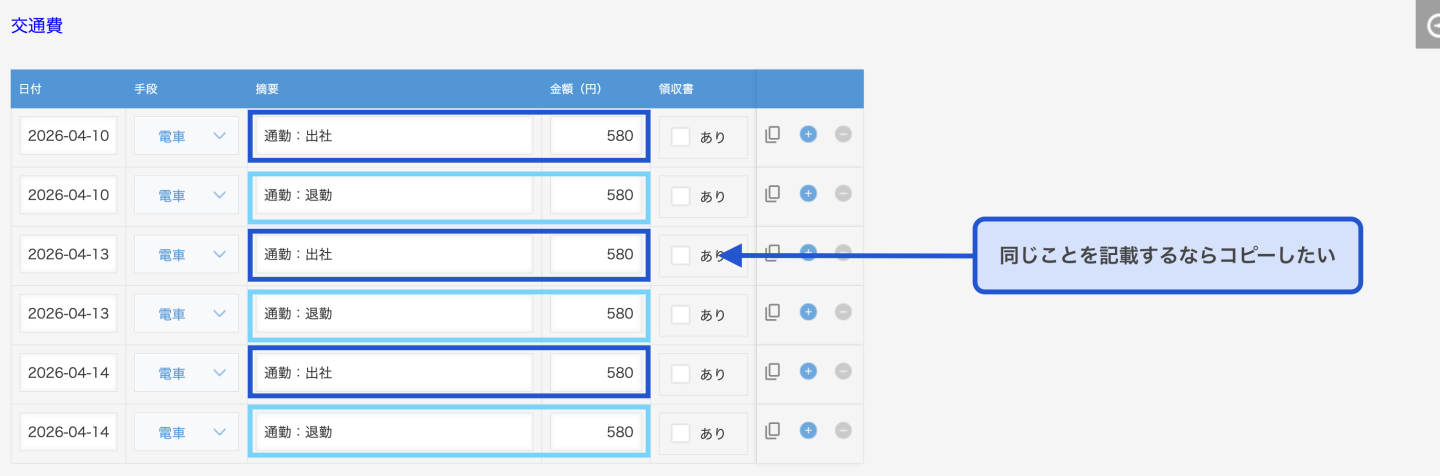Image resolution: width=1440 pixels, height=476 pixels.
Task: Focus 摘要 field in 2026-04-13 通勤：出社 row
Action: 392,255
